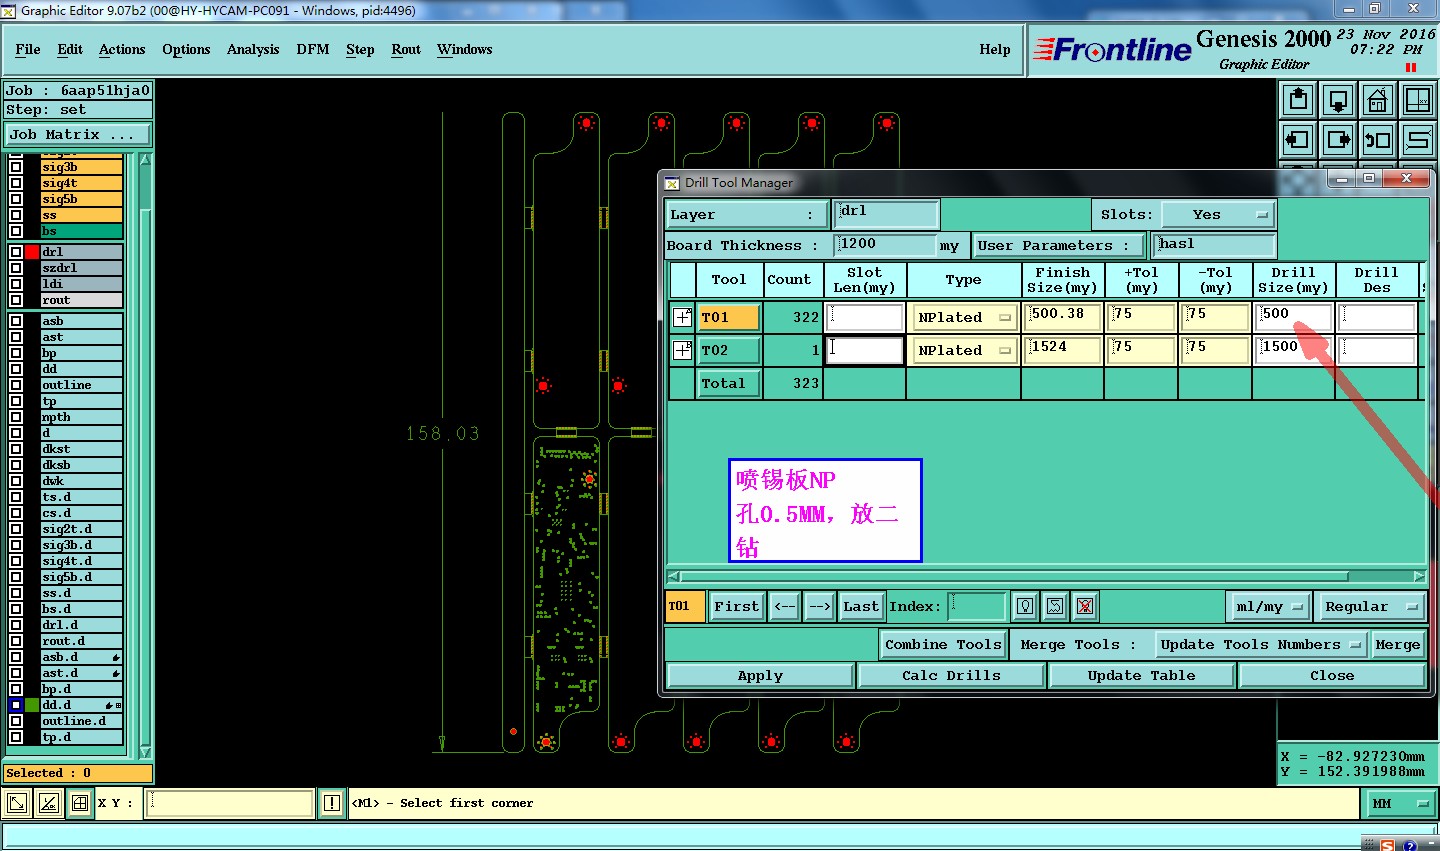
Task: Click the Job Matrix button
Action: (78, 134)
